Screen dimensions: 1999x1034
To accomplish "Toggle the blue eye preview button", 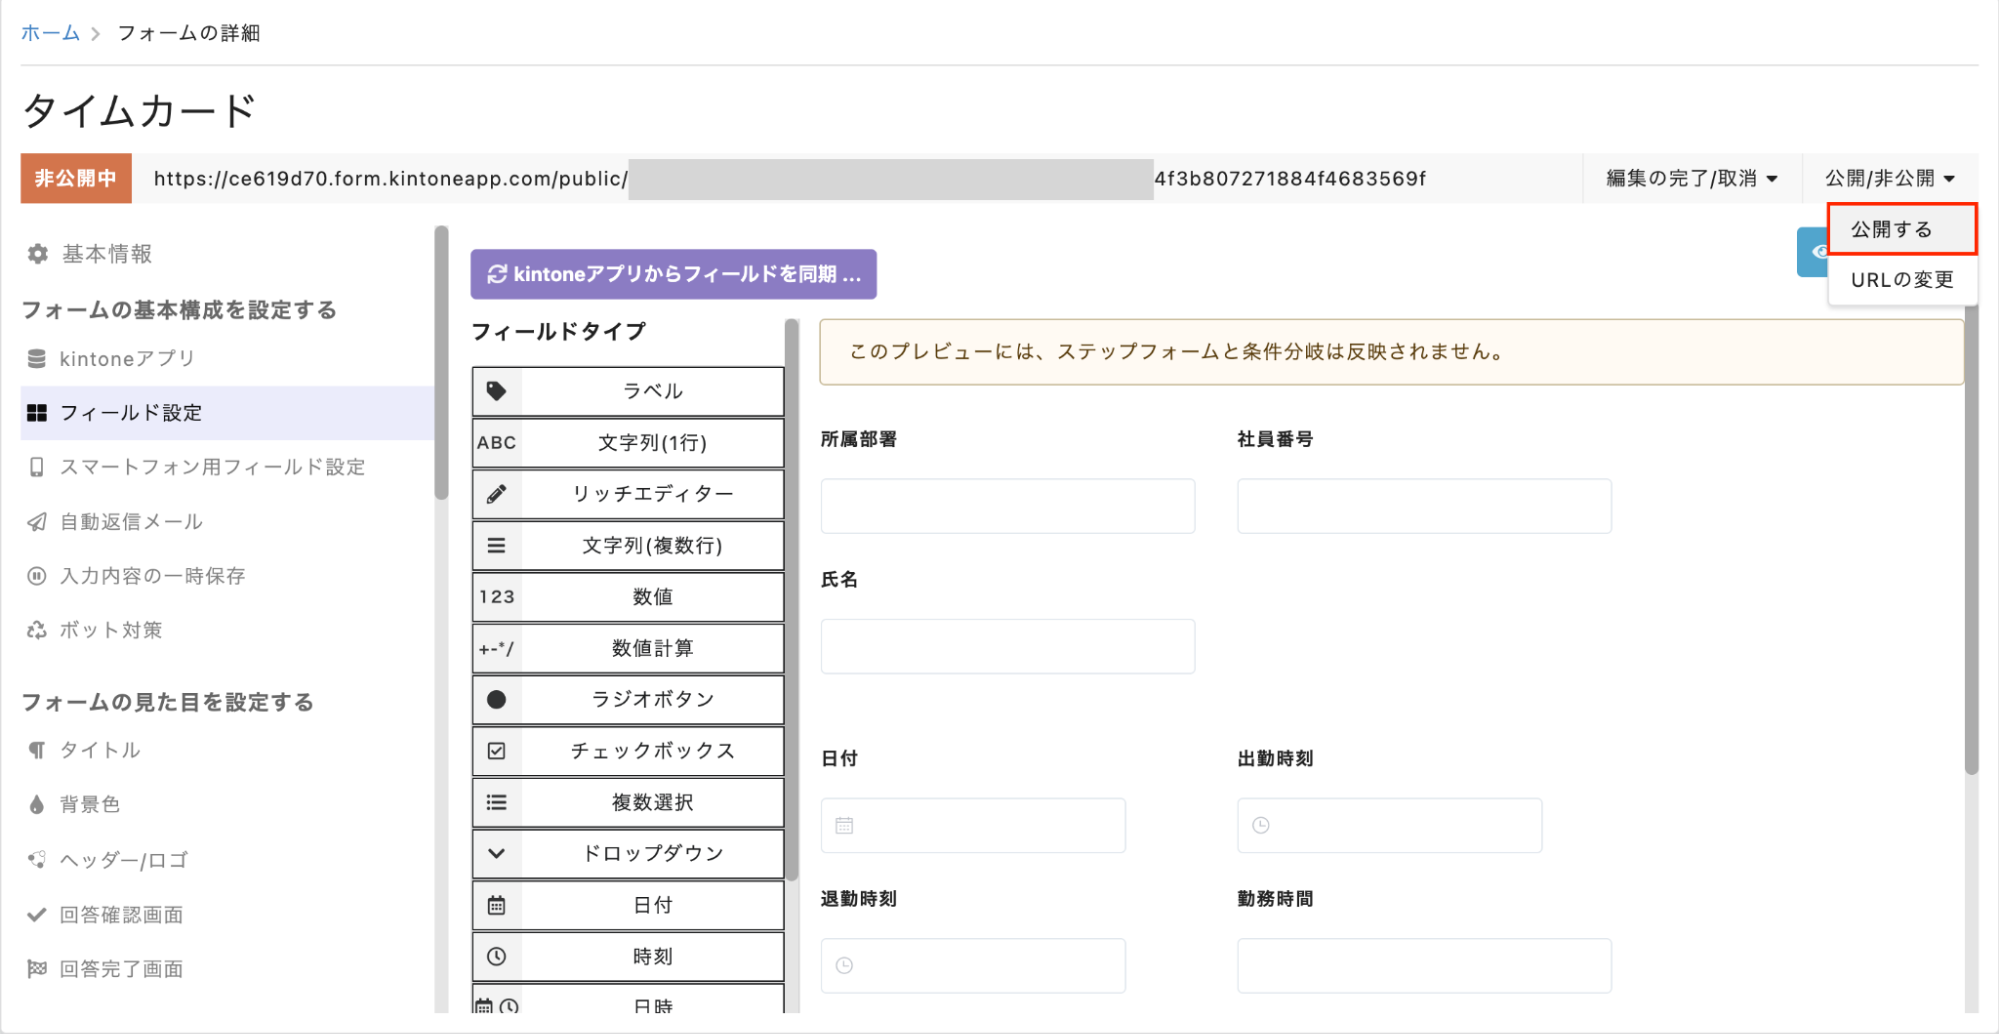I will pyautogui.click(x=1812, y=252).
